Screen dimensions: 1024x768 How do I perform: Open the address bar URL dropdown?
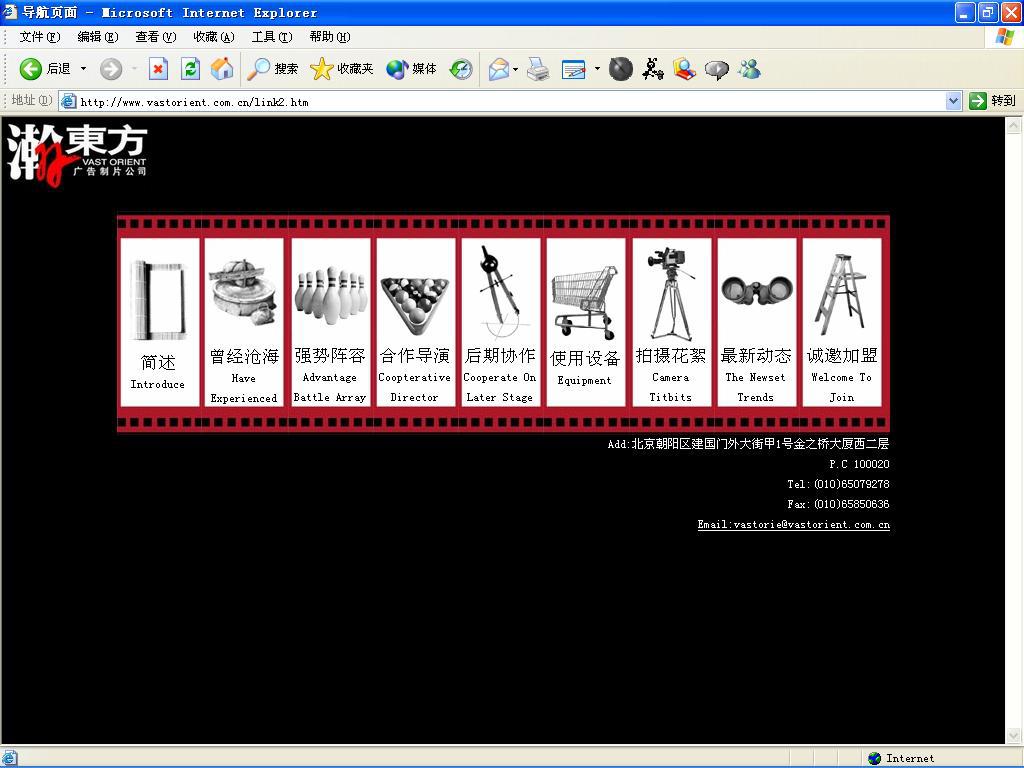953,101
